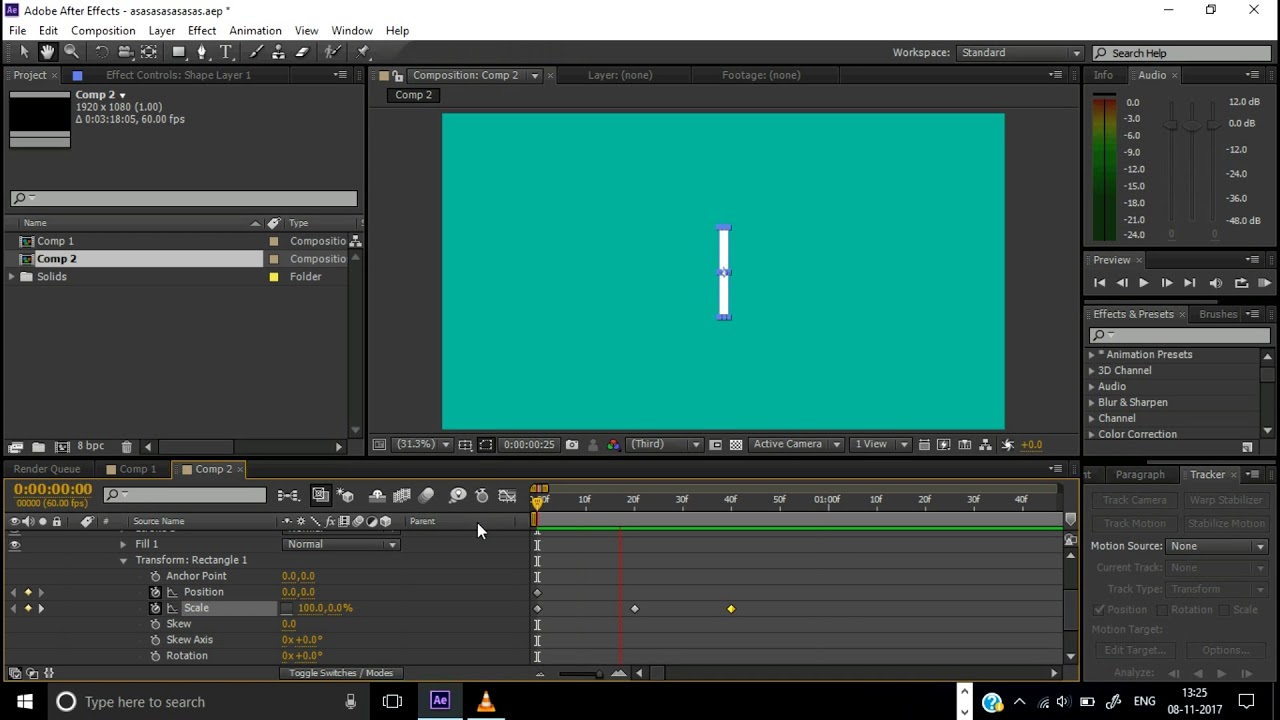Collapse Transform: Rectangle 1 group
The width and height of the screenshot is (1280, 720).
click(123, 560)
